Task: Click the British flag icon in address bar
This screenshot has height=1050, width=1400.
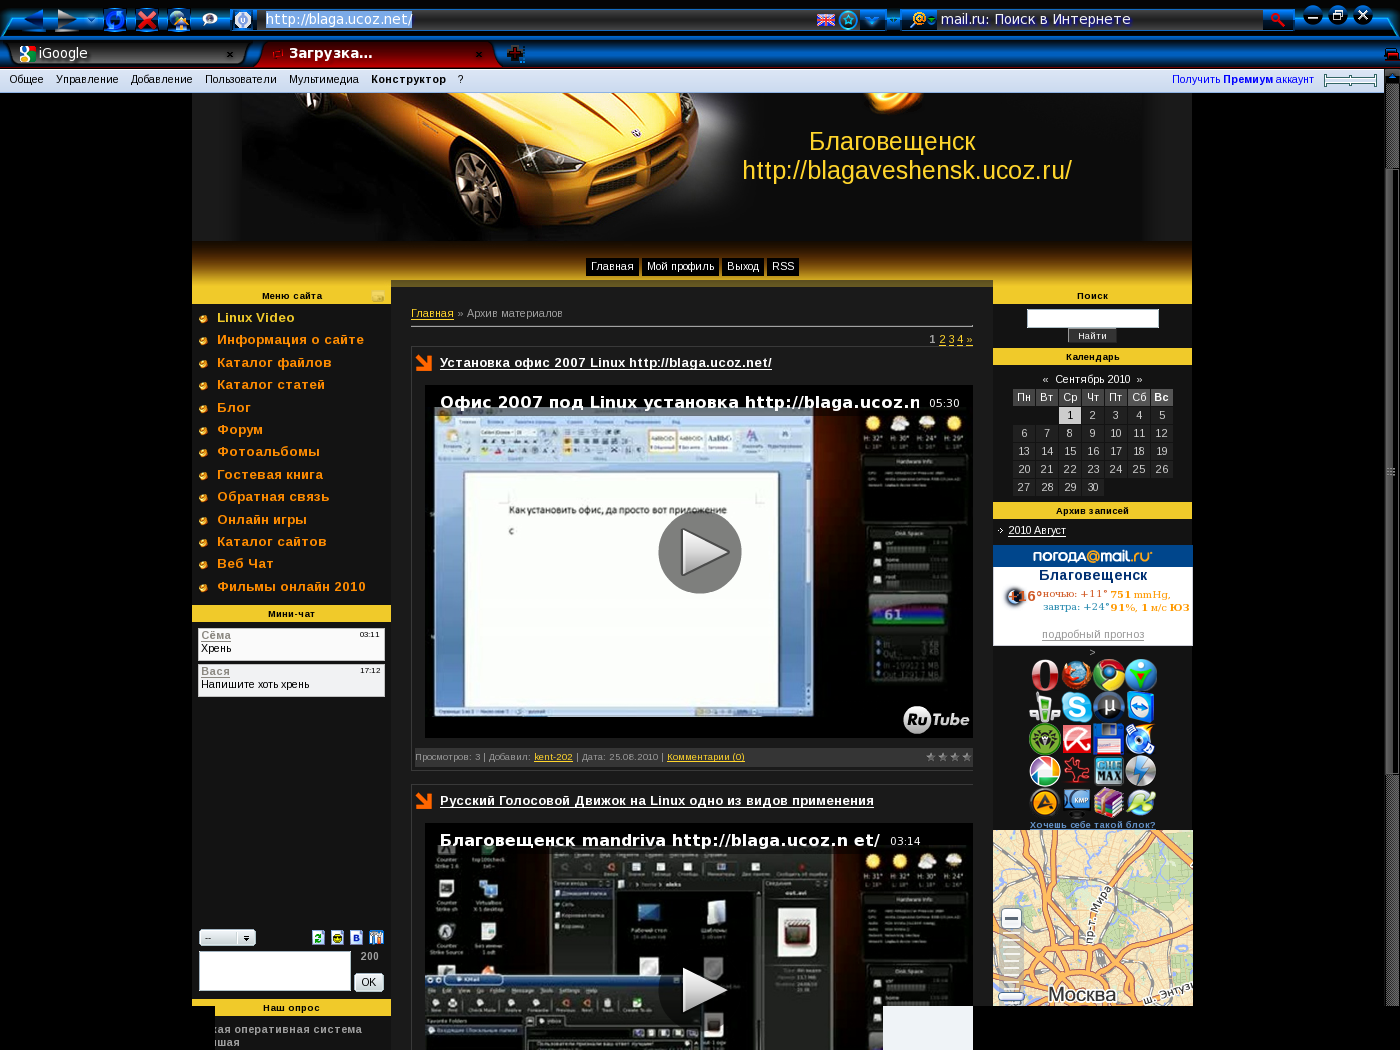Action: [826, 19]
